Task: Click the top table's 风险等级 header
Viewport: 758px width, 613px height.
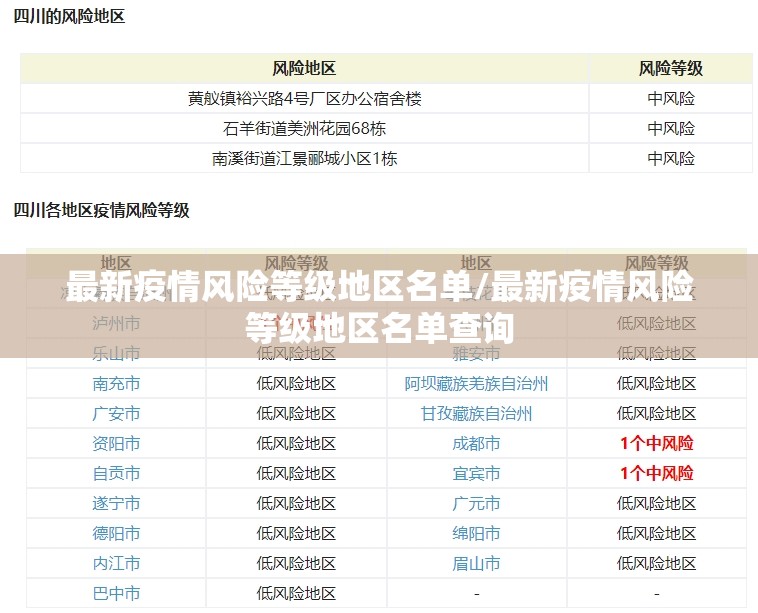Action: click(671, 68)
